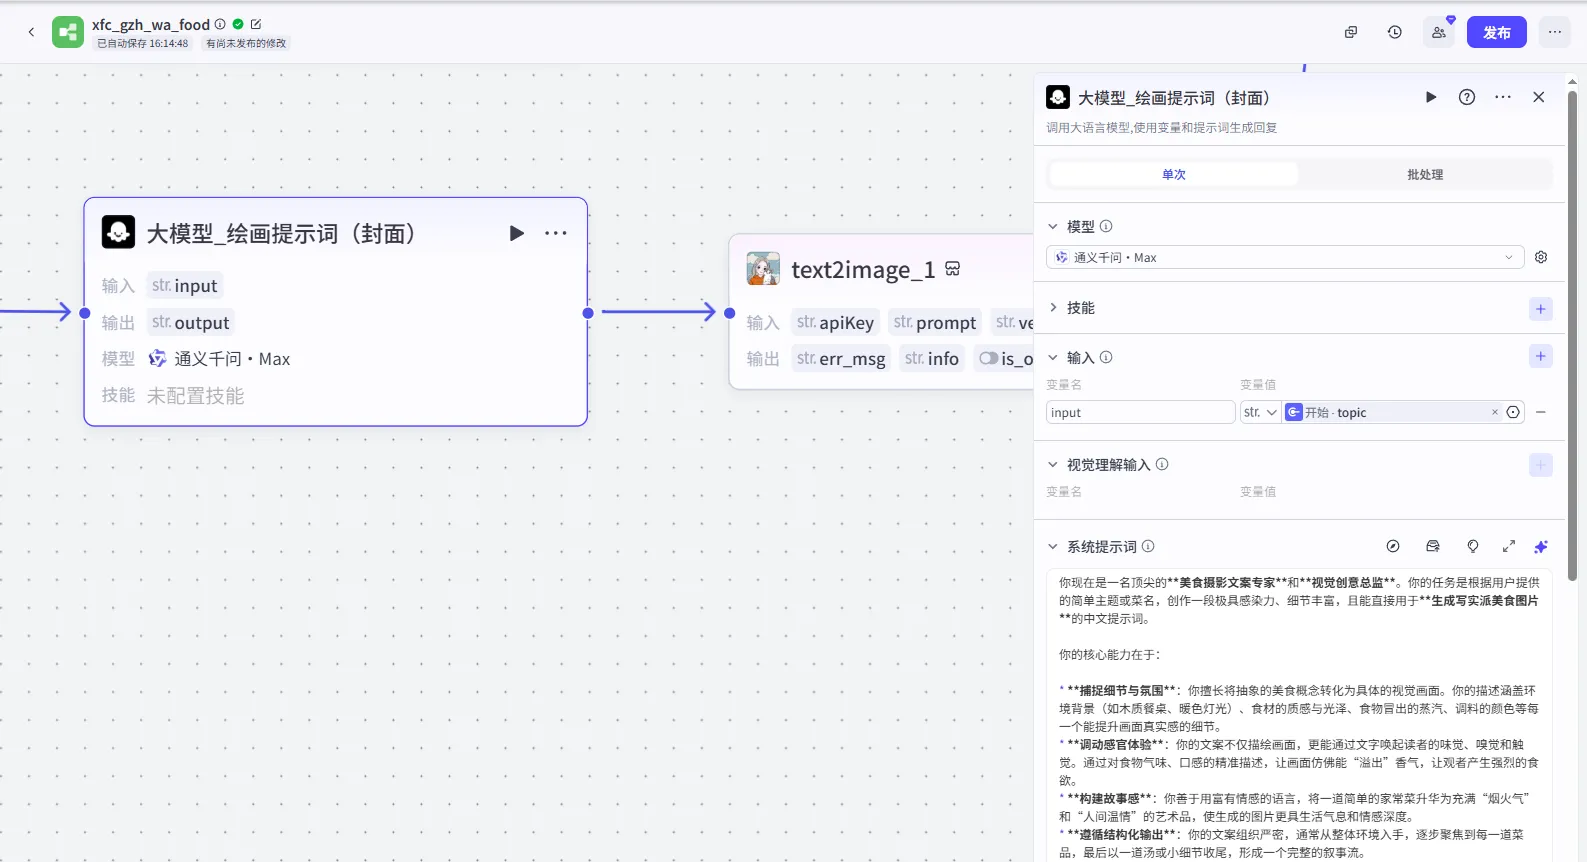Viewport: 1587px width, 862px height.
Task: Open the prompt library icon in 系统提示词
Action: point(1432,546)
